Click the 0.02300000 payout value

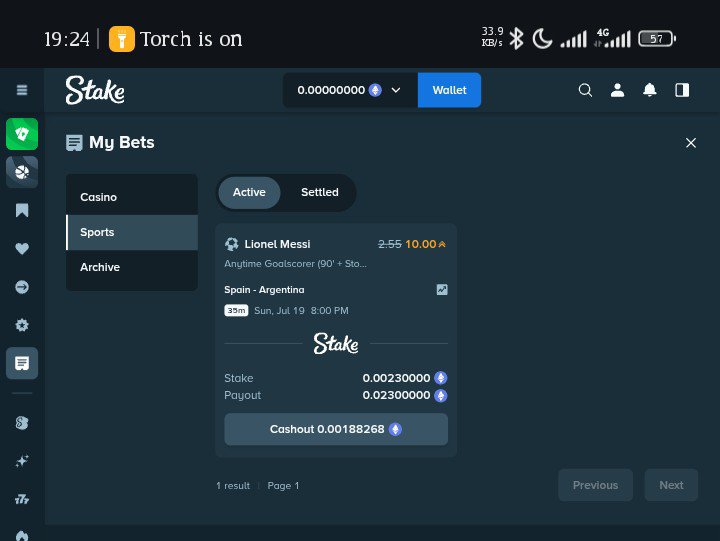396,395
